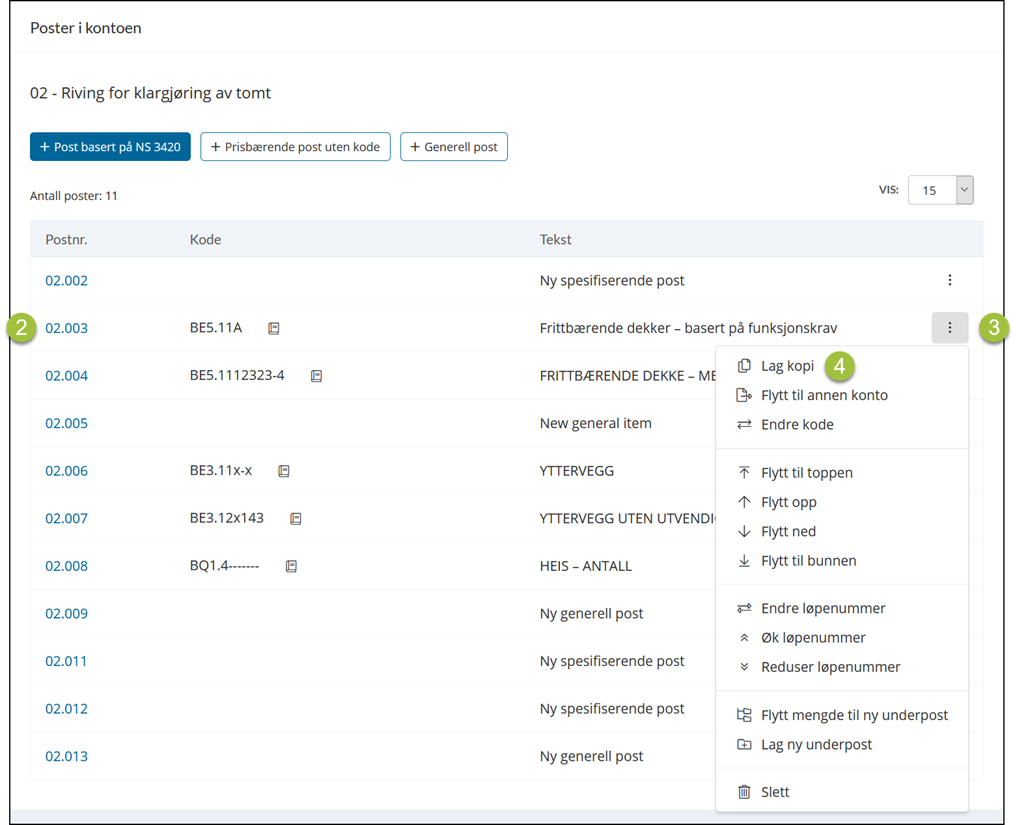Viewport: 1016px width, 825px height.
Task: Open post 02.008 link
Action: pyautogui.click(x=66, y=566)
